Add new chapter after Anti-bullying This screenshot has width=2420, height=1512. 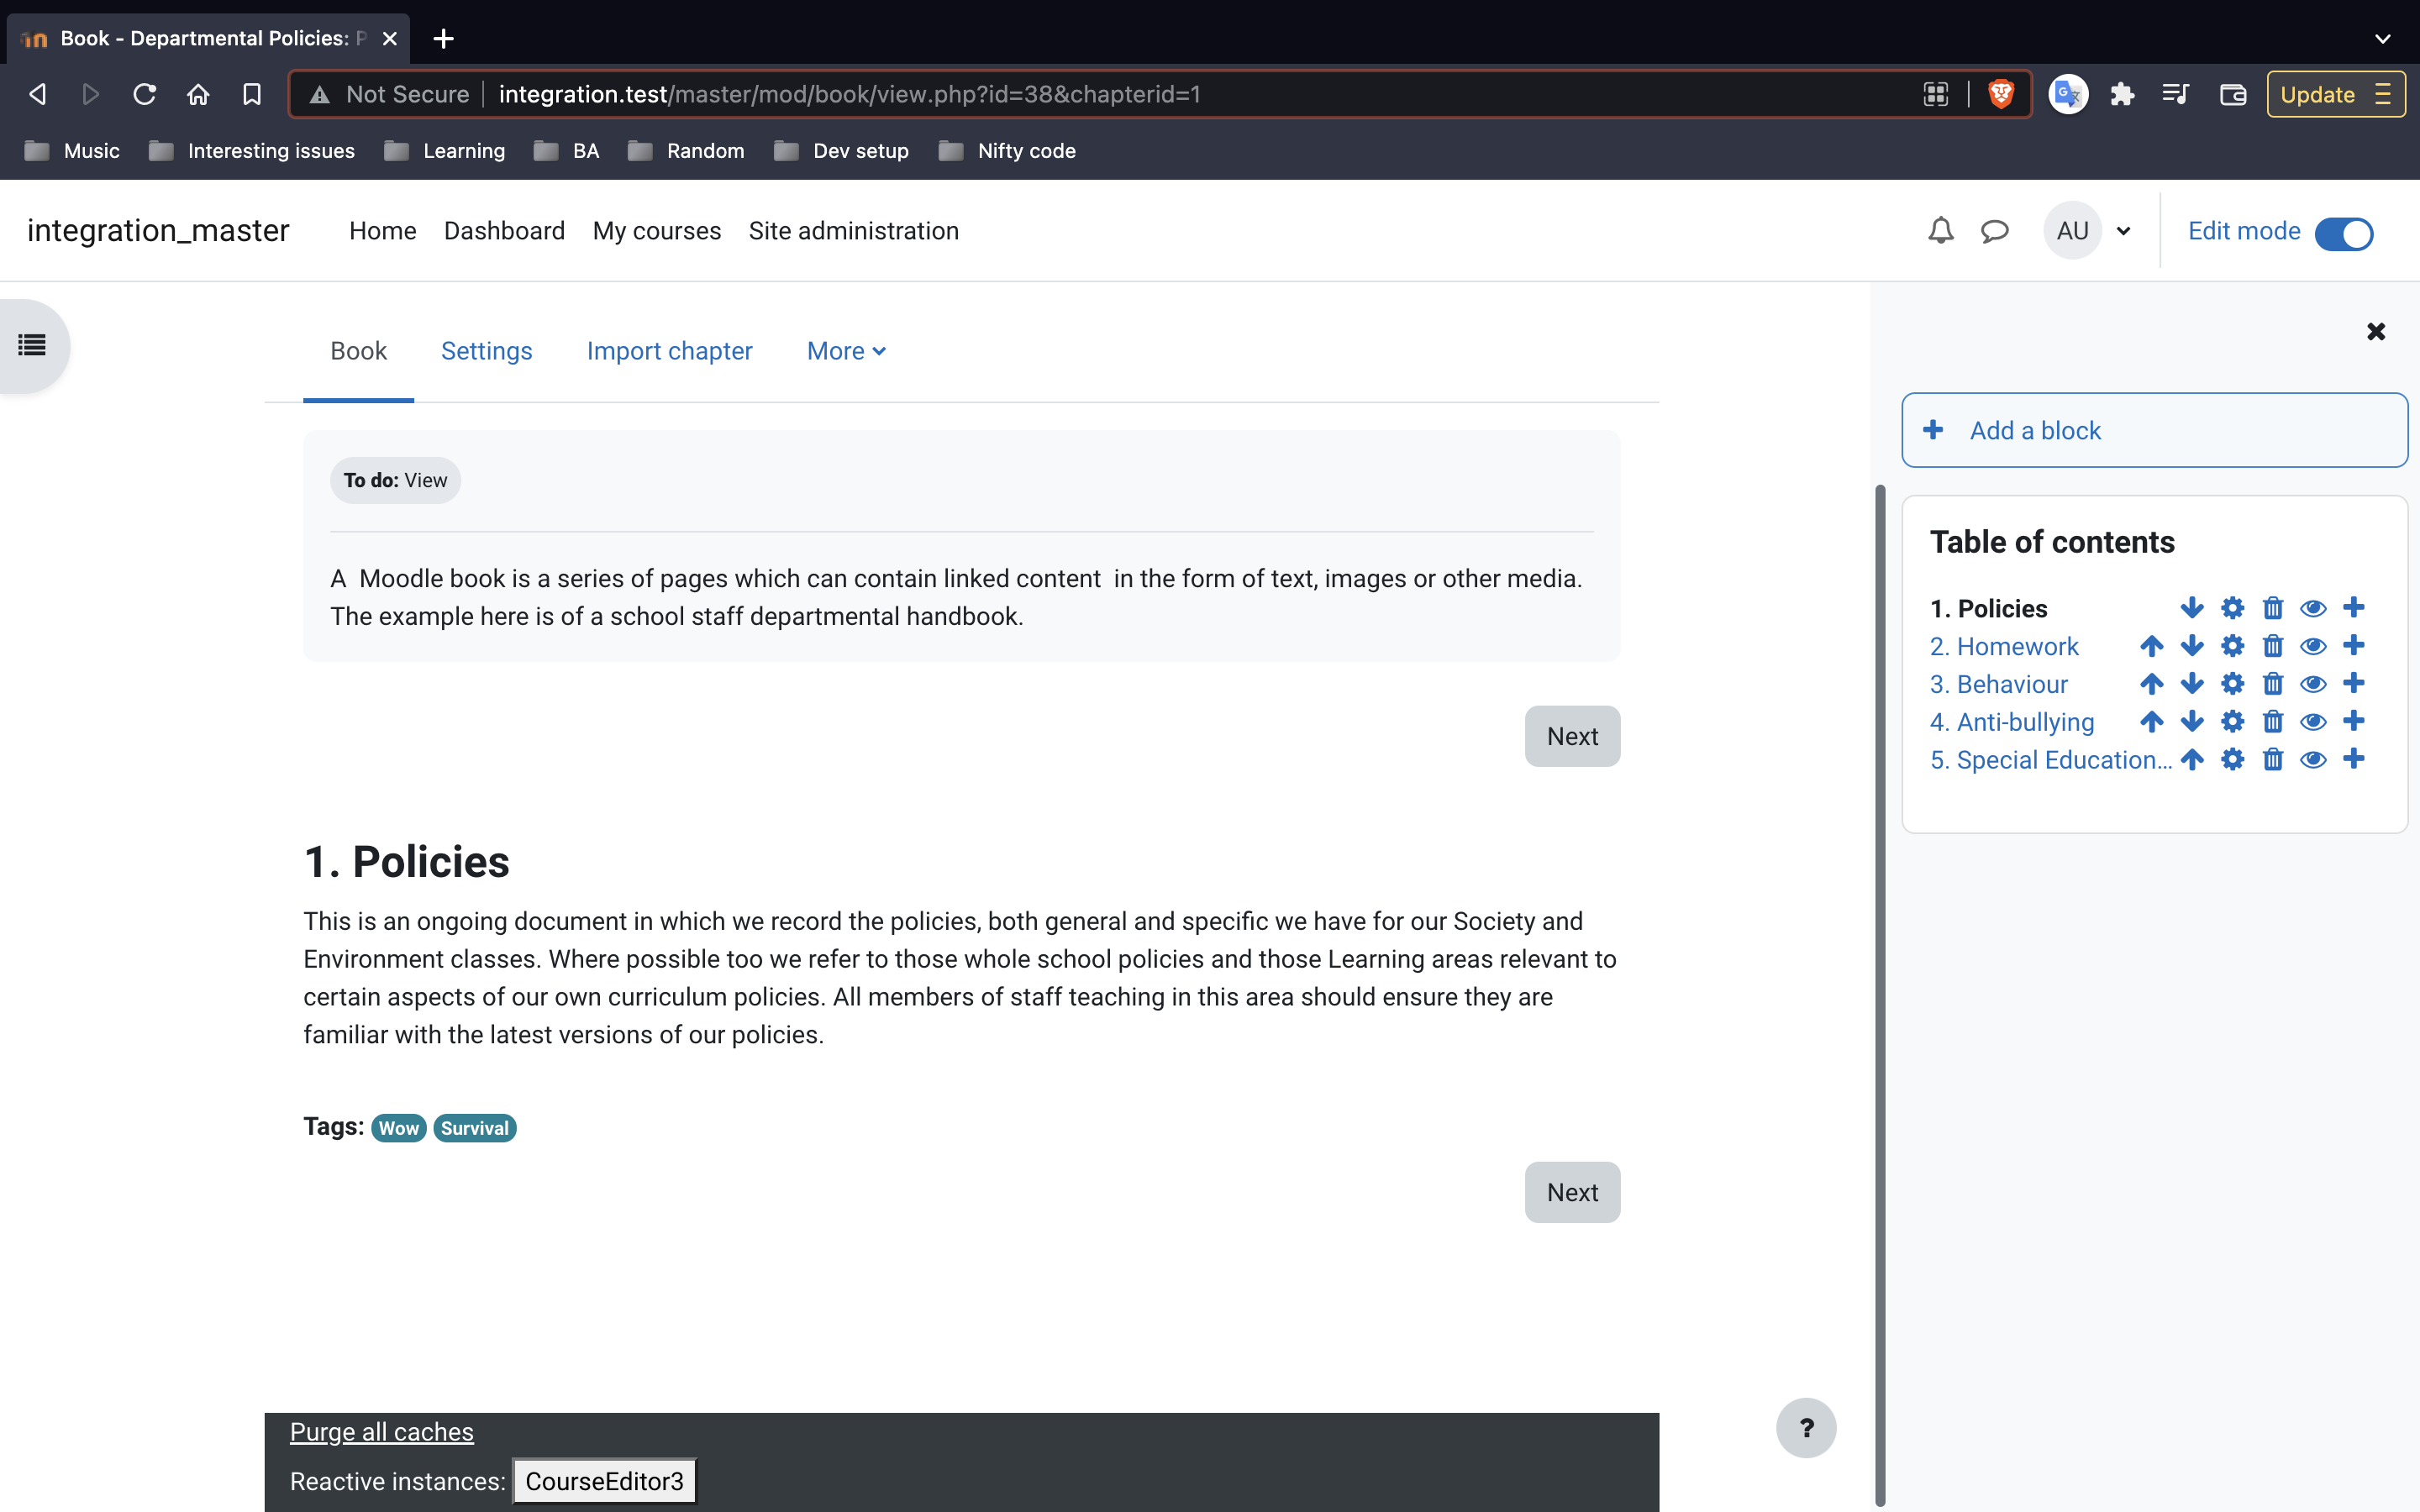(x=2354, y=721)
